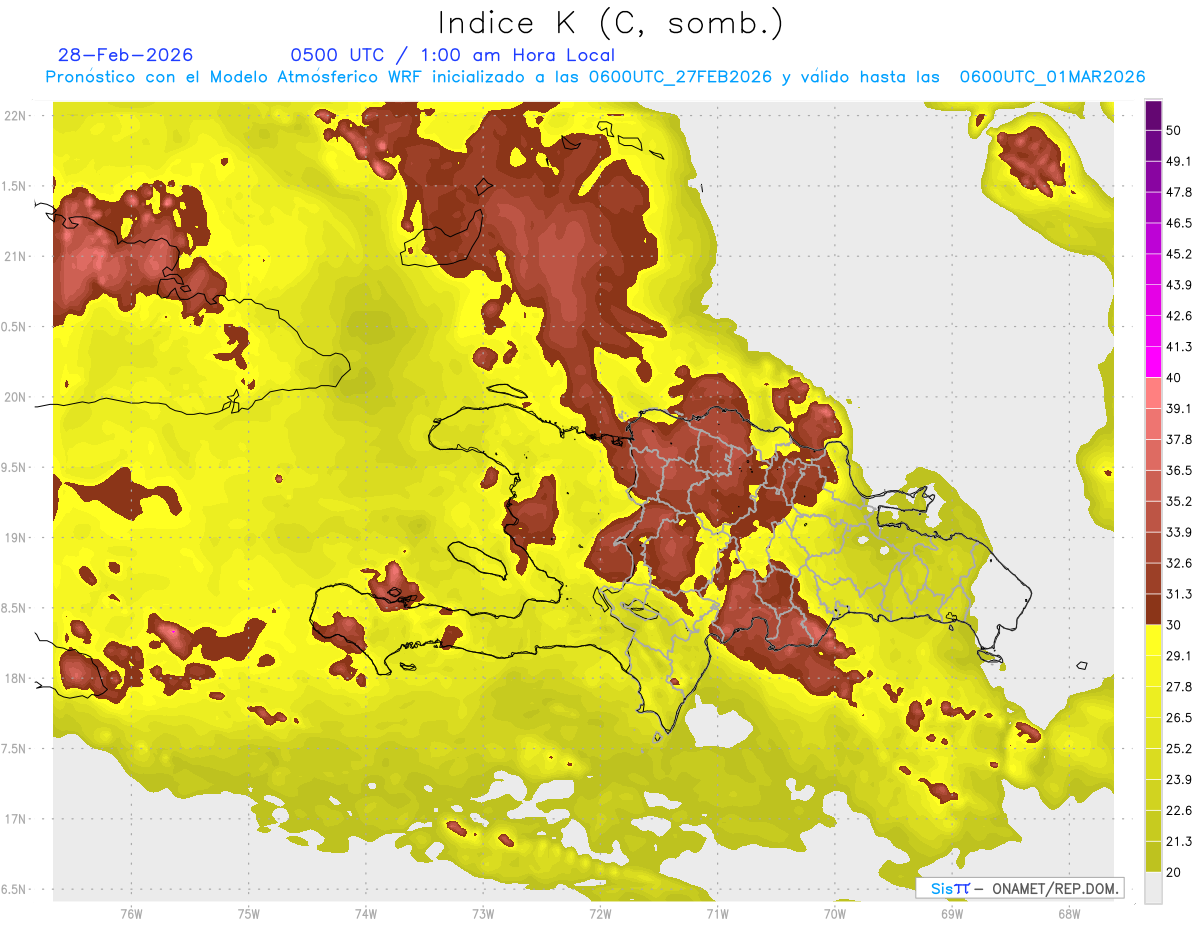Click the legend value '39.1'
Image resolution: width=1200 pixels, height=927 pixels.
pyautogui.click(x=1178, y=408)
